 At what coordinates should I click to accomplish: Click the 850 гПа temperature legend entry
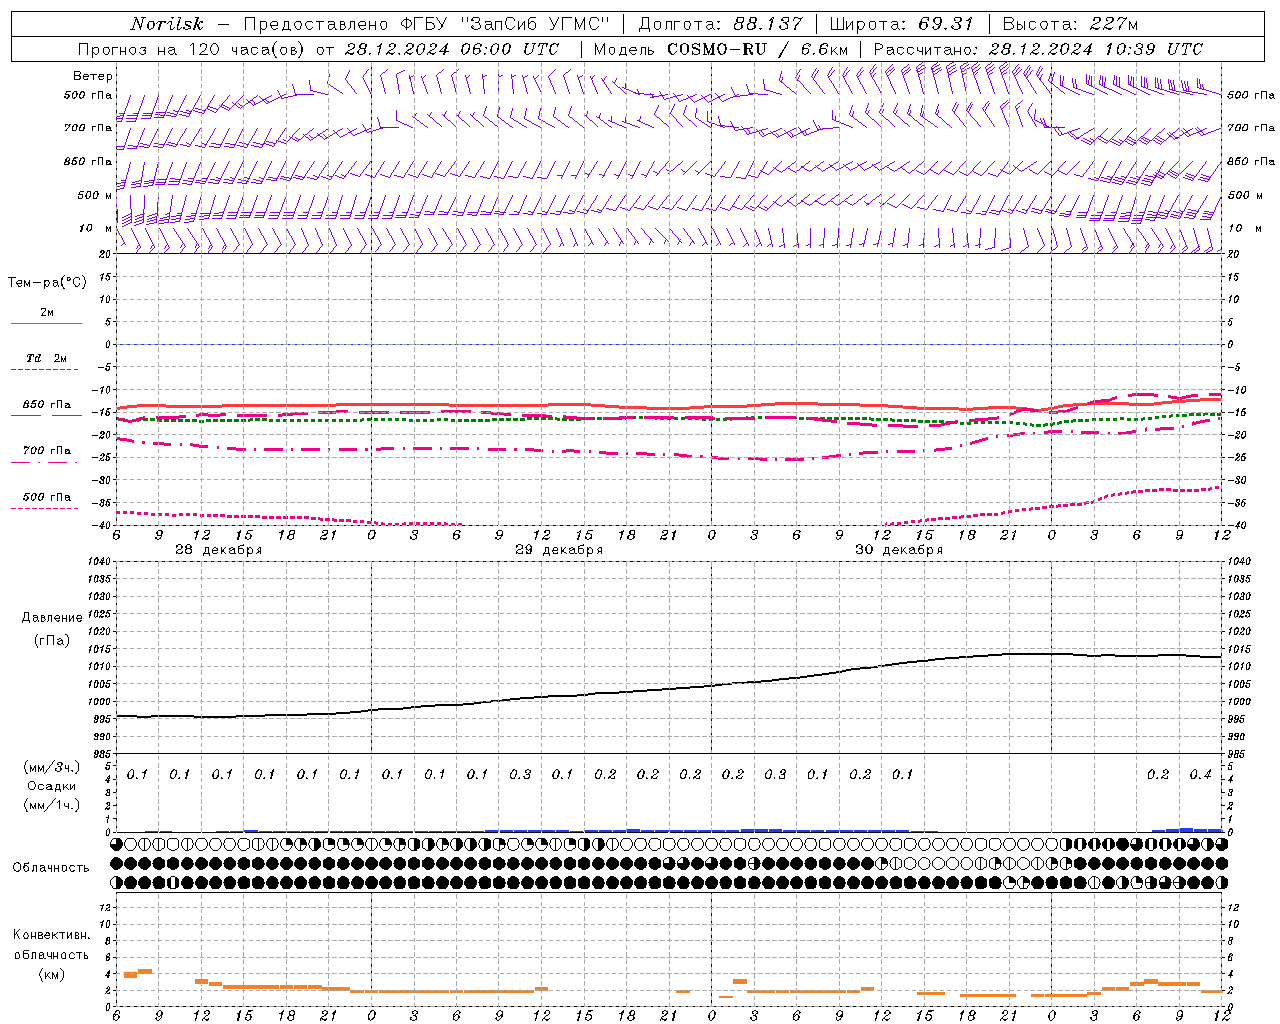click(47, 405)
